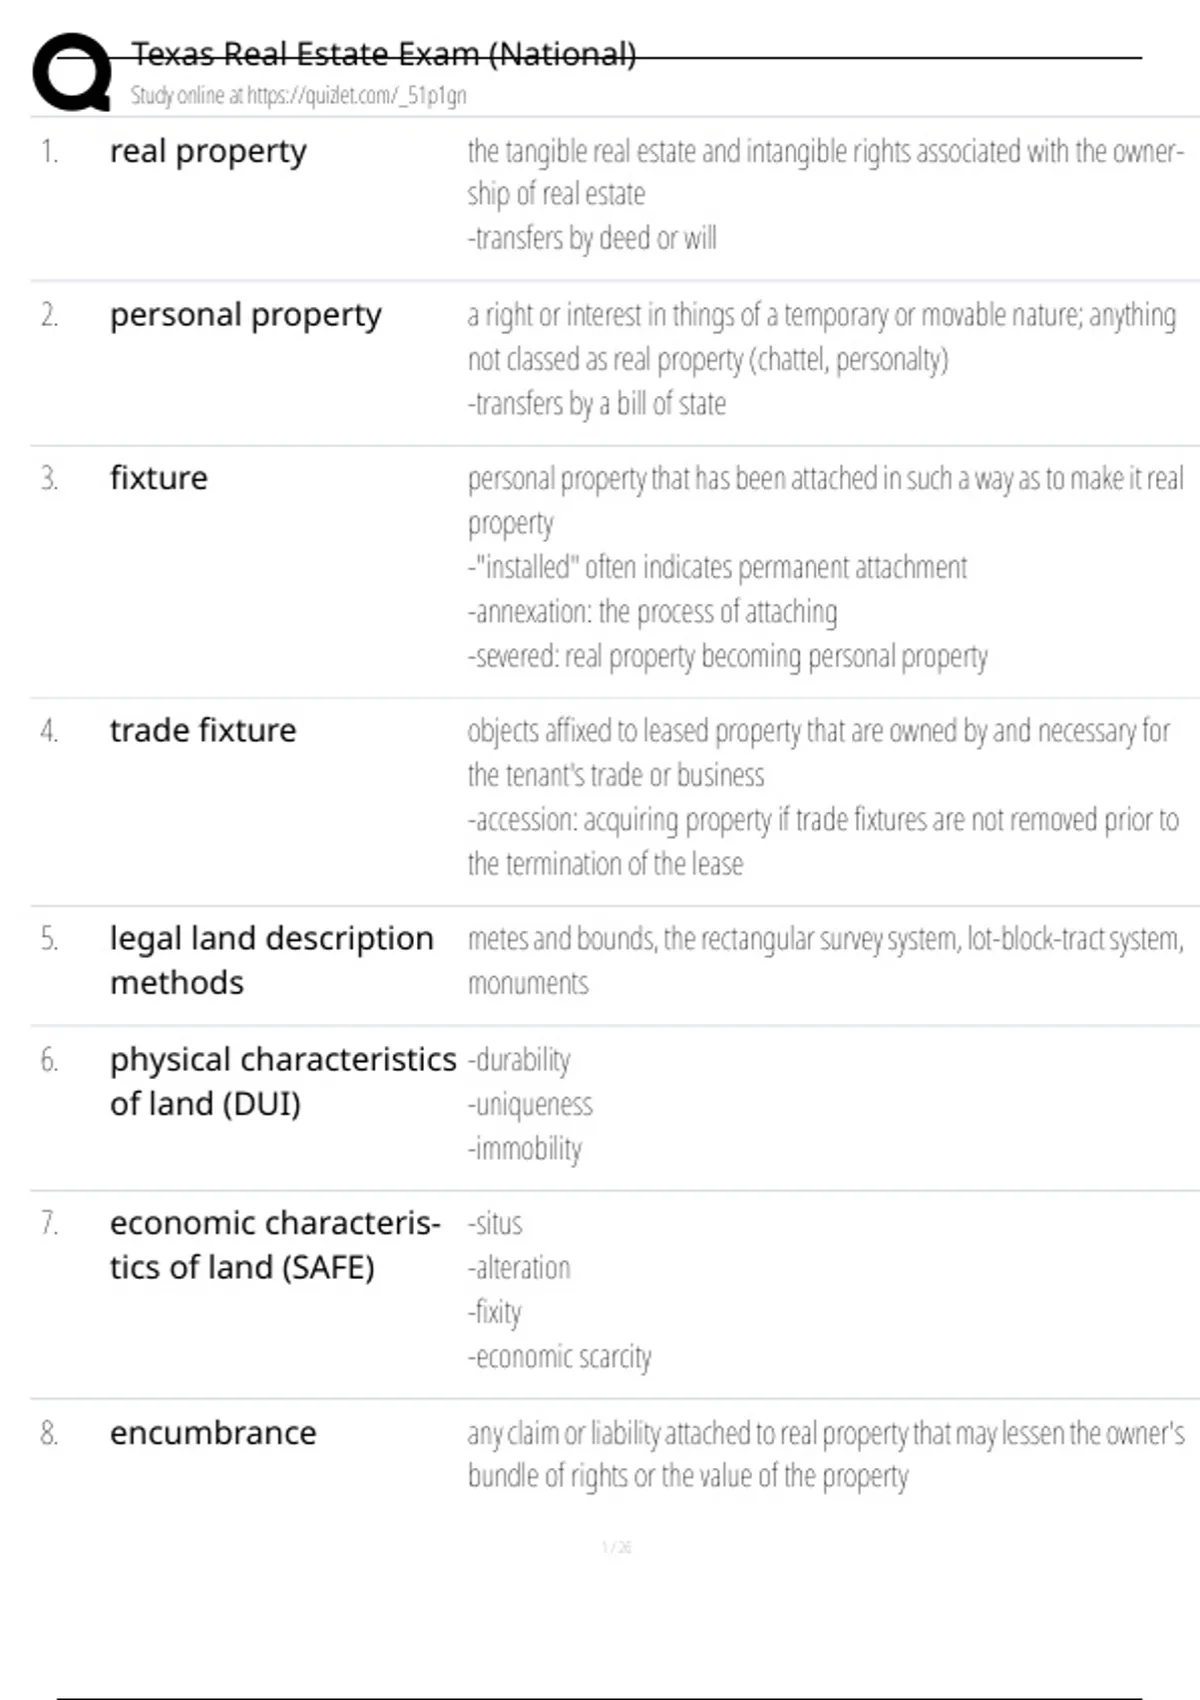The image size is (1200, 1700).
Task: Click the '-economic scarcity' list entry
Action: 559,1357
